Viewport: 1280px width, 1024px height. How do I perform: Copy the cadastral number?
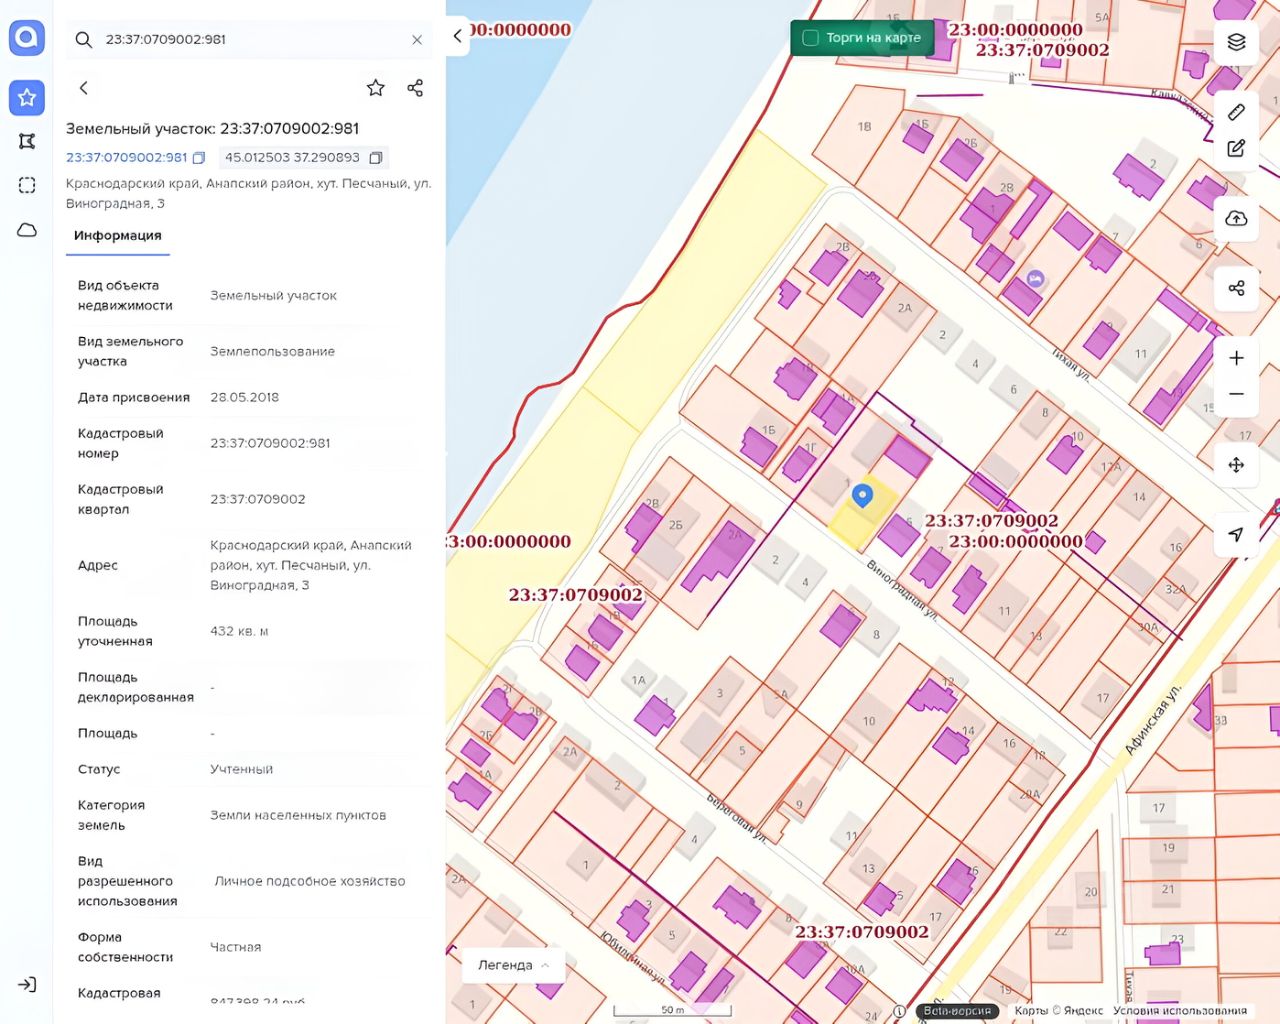click(x=199, y=158)
